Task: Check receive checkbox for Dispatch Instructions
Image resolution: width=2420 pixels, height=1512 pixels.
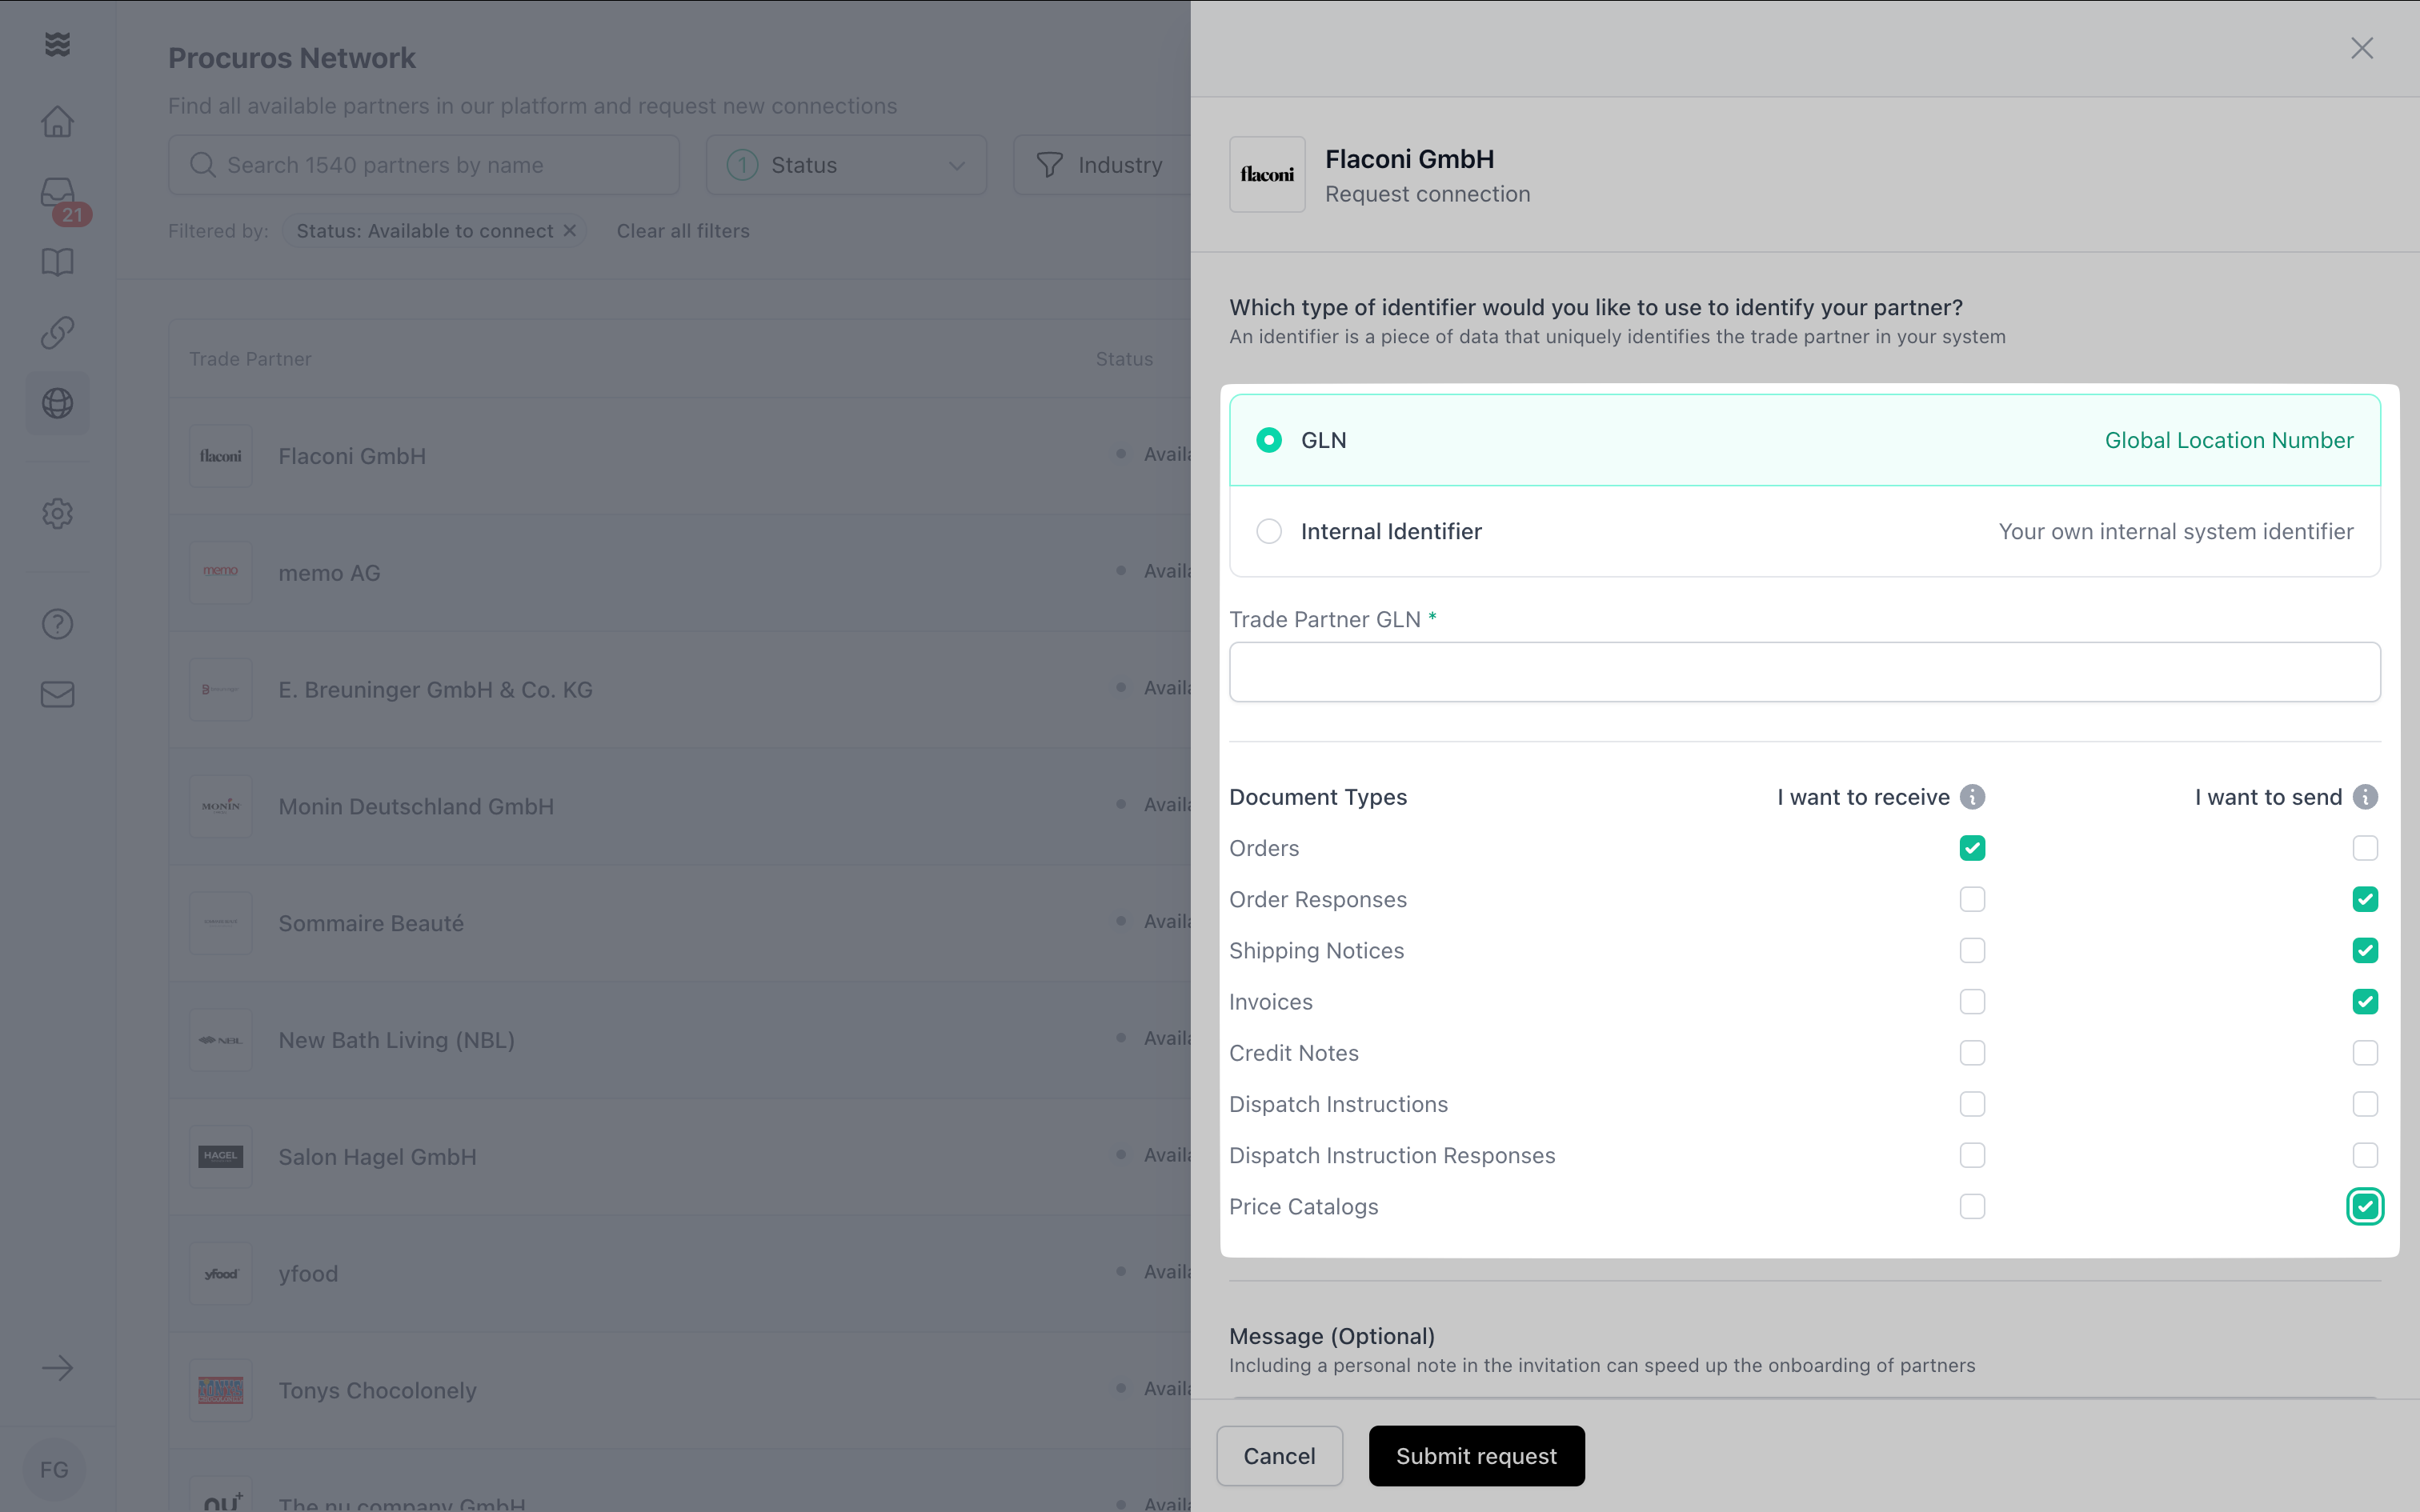Action: (1972, 1104)
